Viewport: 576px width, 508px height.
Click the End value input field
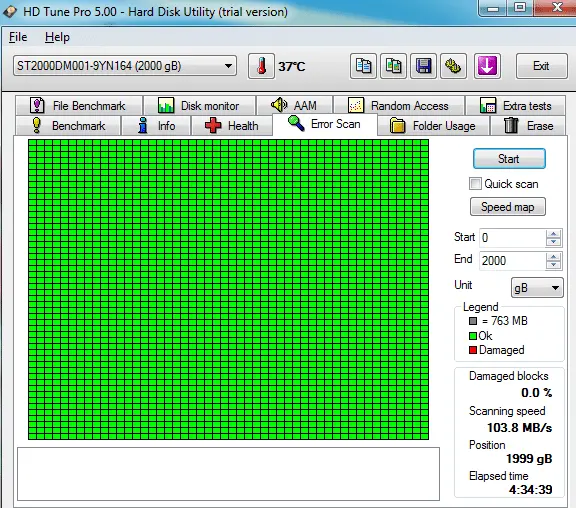coord(512,261)
